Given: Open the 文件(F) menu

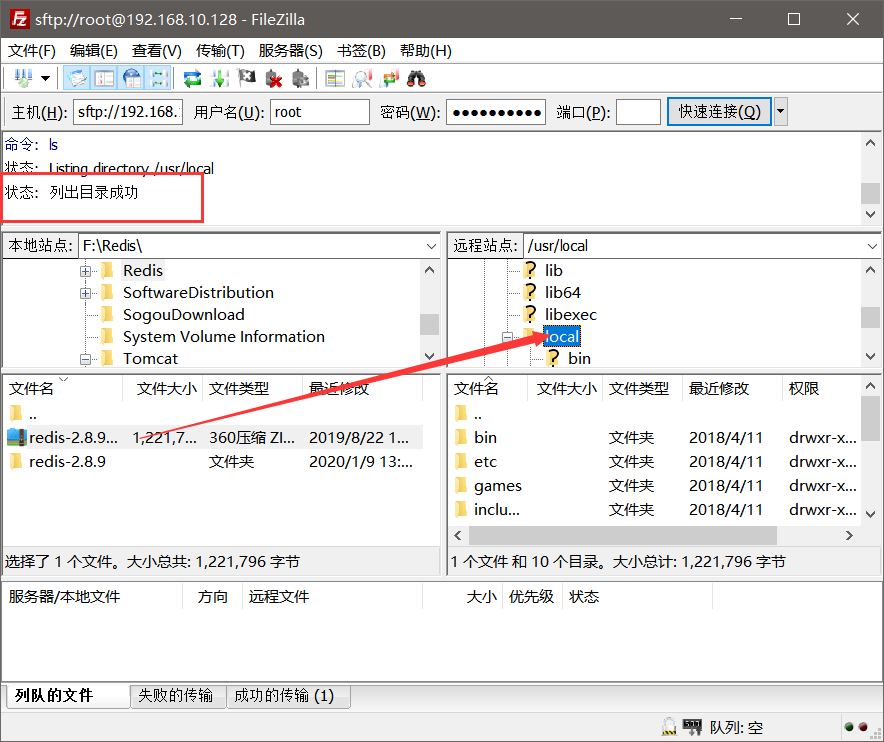Looking at the screenshot, I should [32, 51].
